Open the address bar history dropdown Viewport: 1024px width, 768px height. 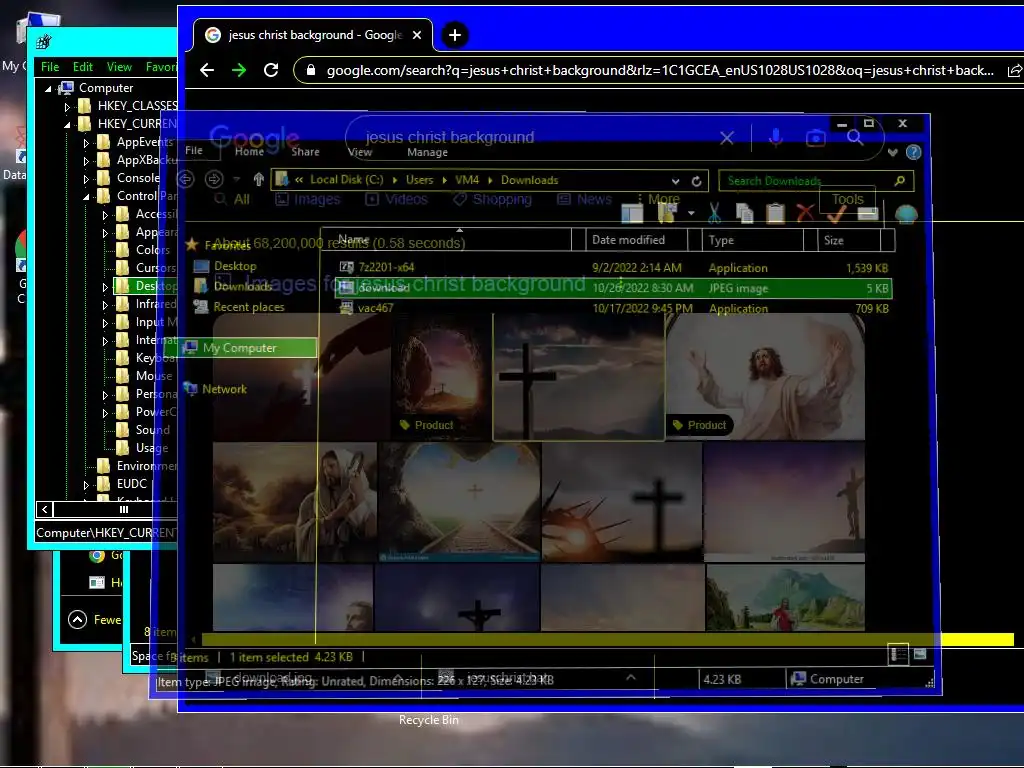pyautogui.click(x=675, y=181)
